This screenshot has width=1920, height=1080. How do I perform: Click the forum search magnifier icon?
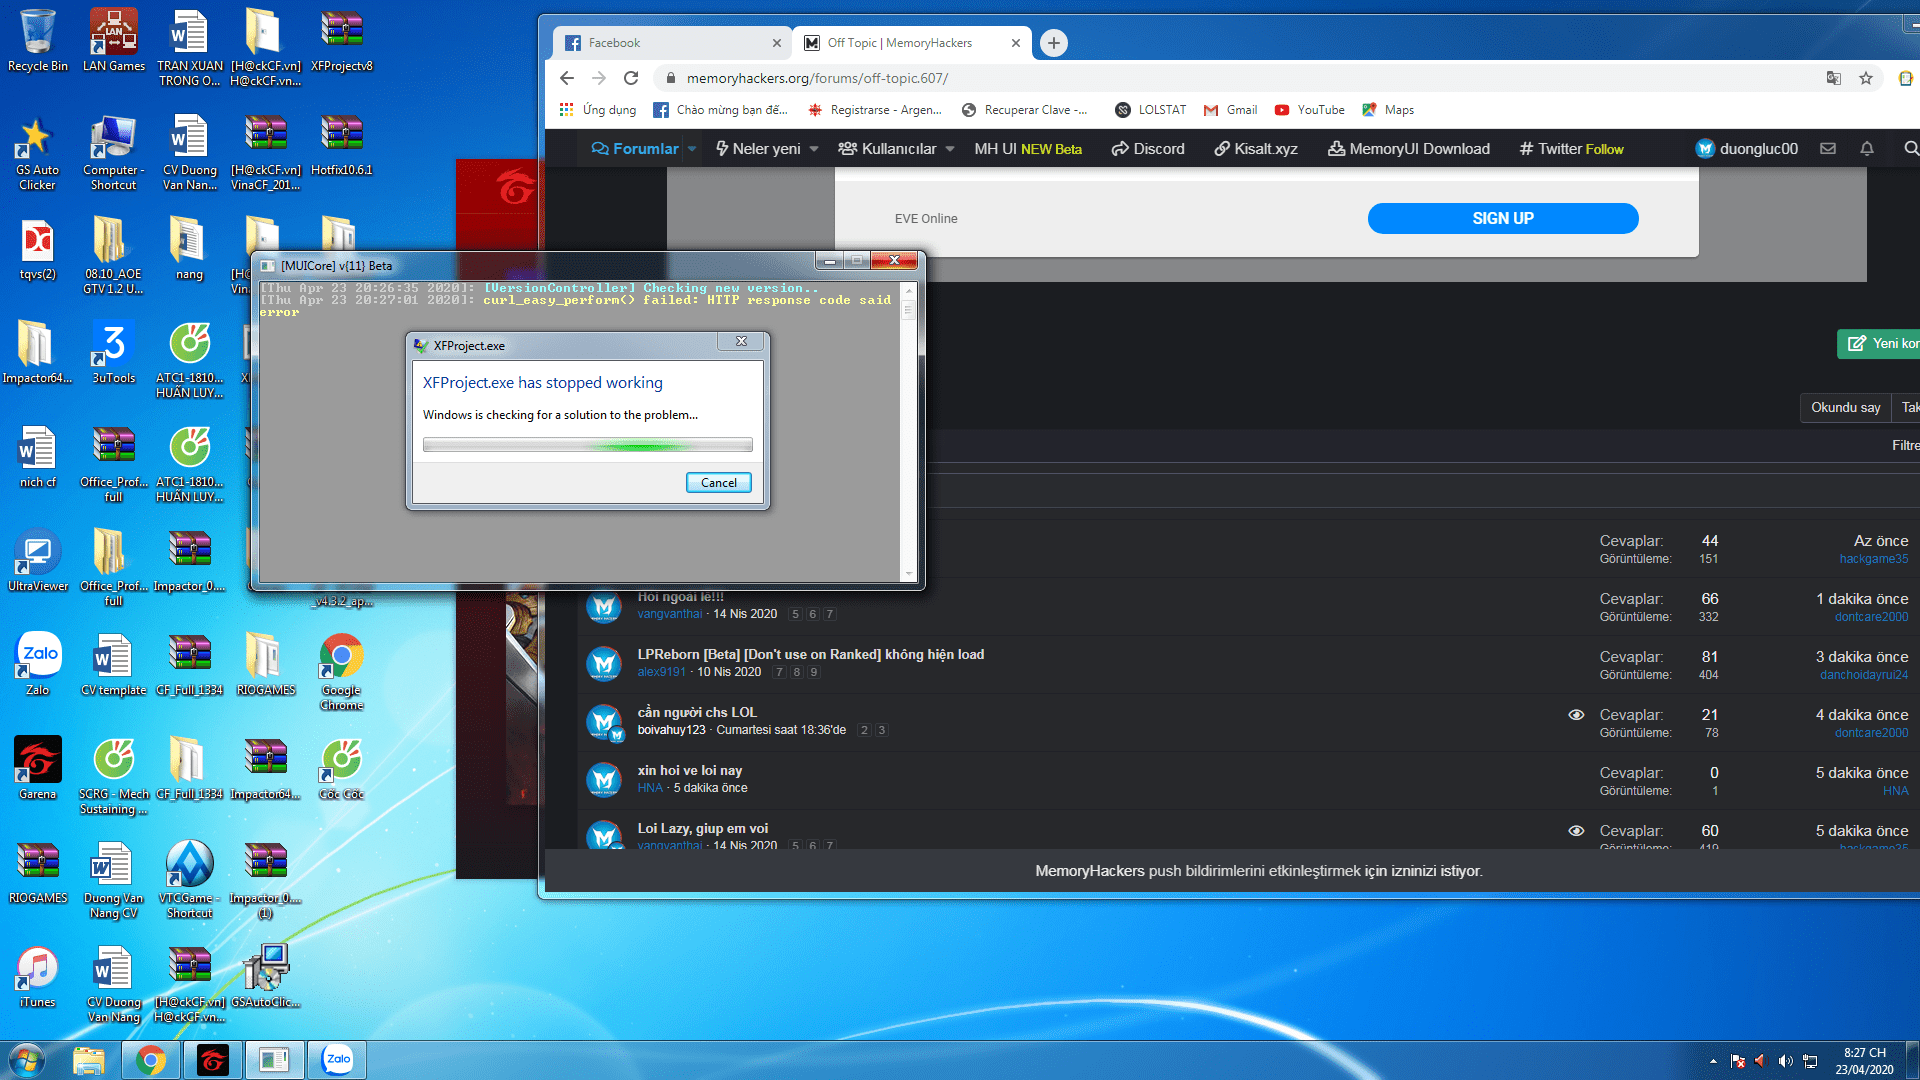point(1911,149)
